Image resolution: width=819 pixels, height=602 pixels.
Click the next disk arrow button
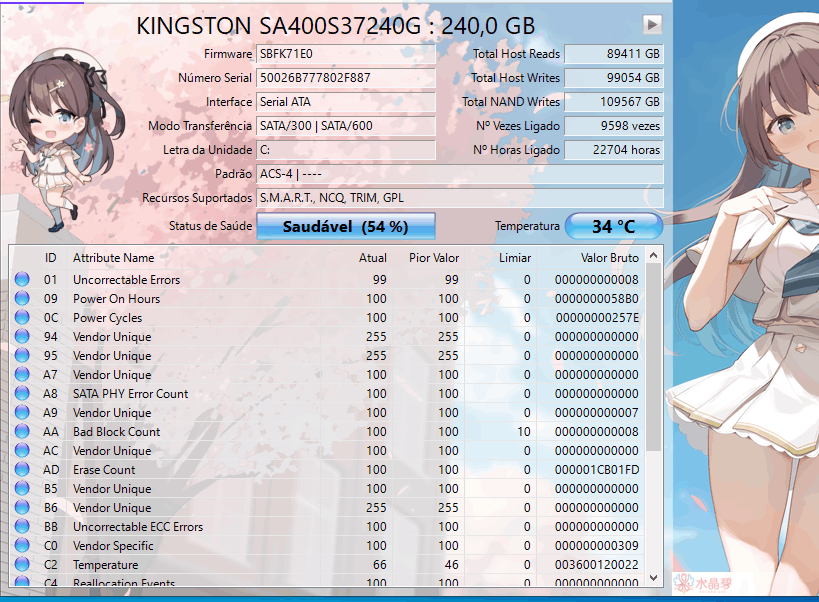652,24
